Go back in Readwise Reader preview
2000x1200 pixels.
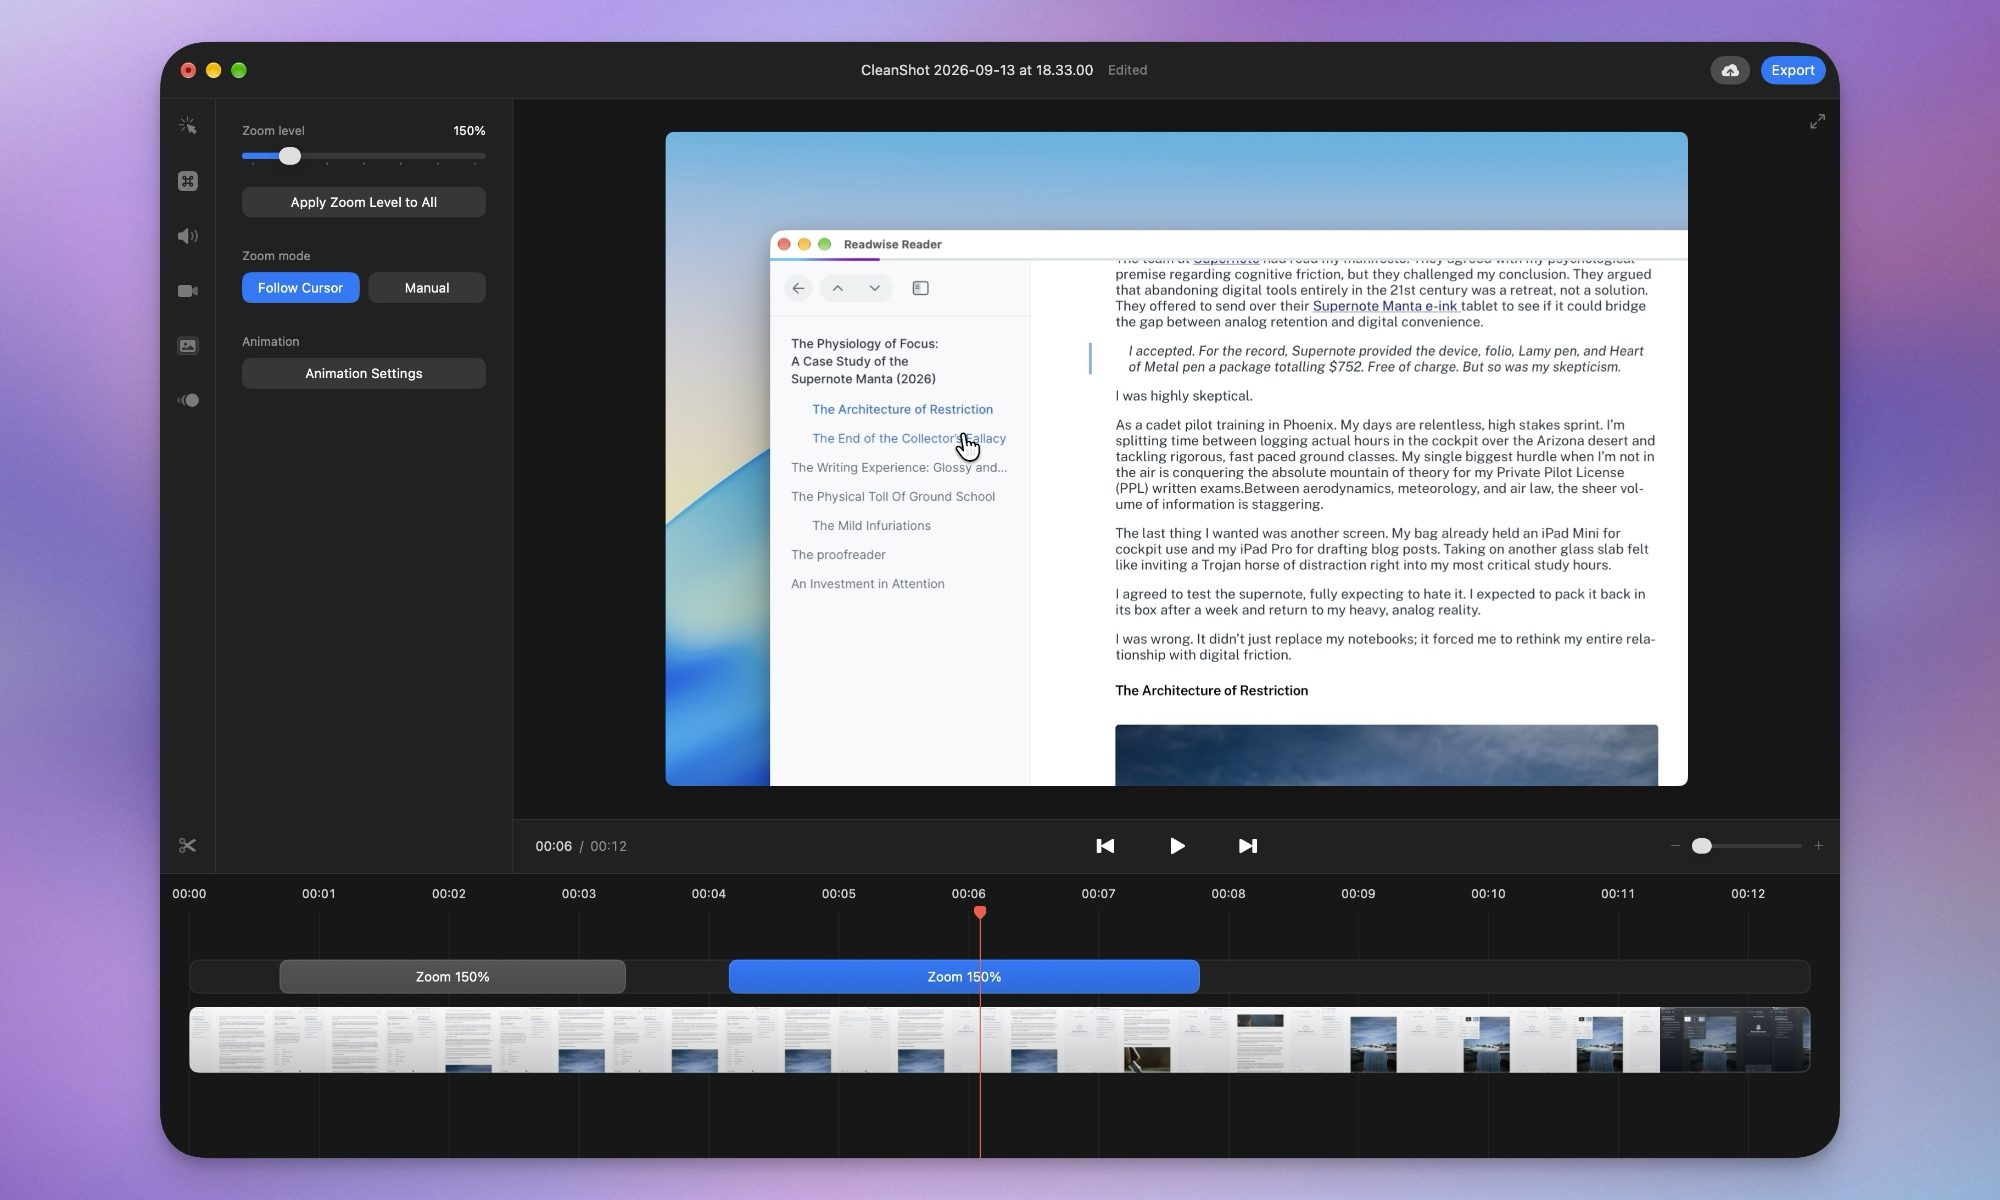tap(798, 288)
